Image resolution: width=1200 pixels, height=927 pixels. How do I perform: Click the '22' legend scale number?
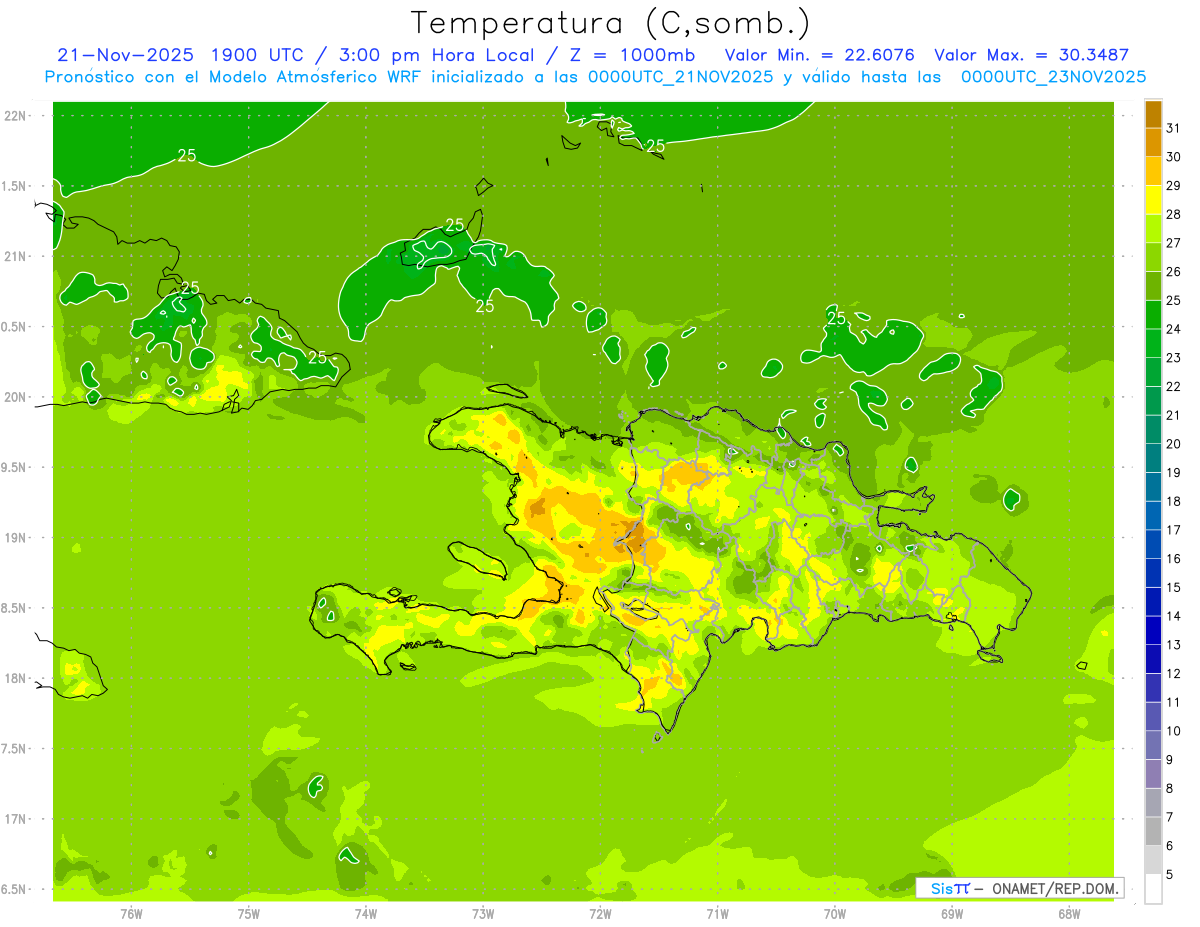pos(1173,386)
